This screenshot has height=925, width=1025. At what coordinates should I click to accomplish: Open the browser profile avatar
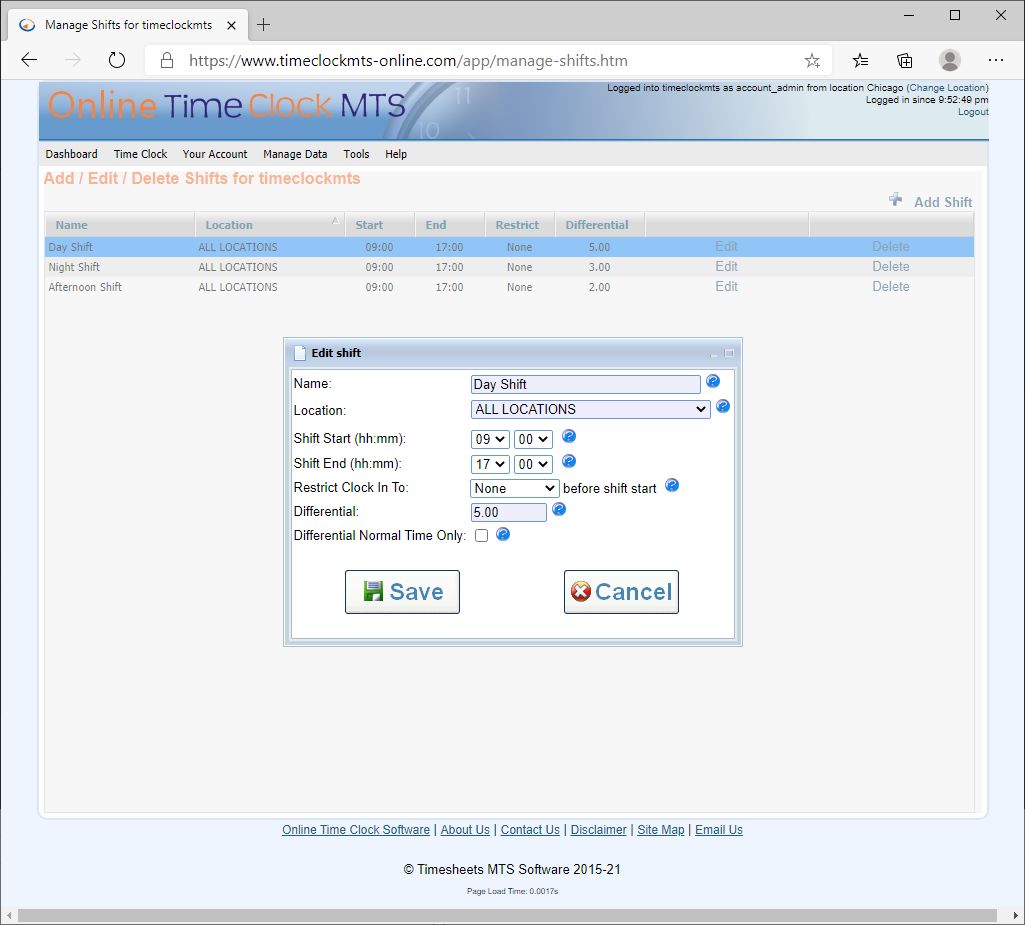[x=949, y=60]
